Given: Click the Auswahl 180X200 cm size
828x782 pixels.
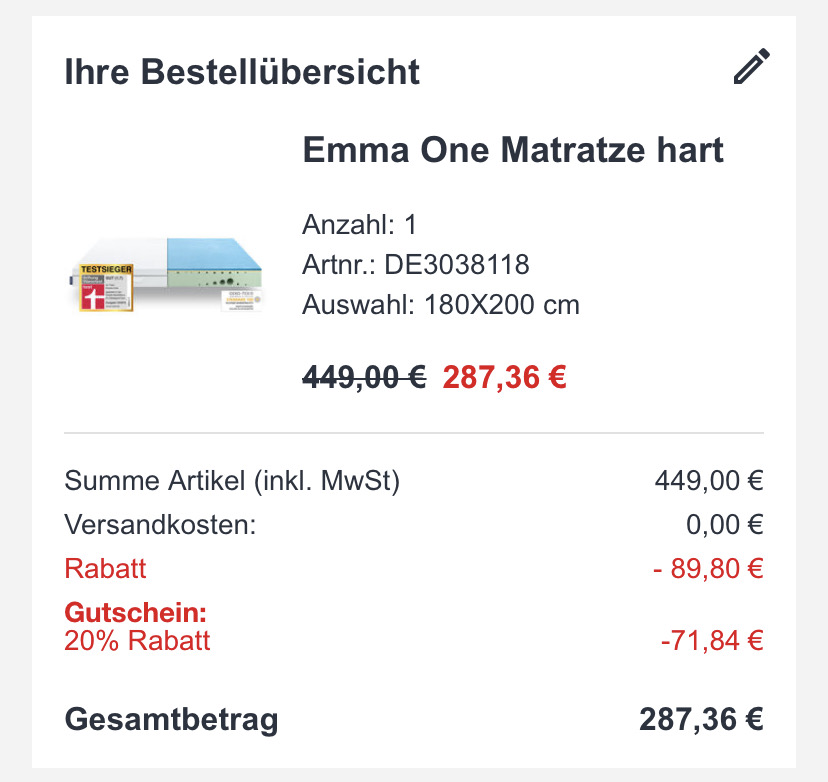Looking at the screenshot, I should (441, 305).
